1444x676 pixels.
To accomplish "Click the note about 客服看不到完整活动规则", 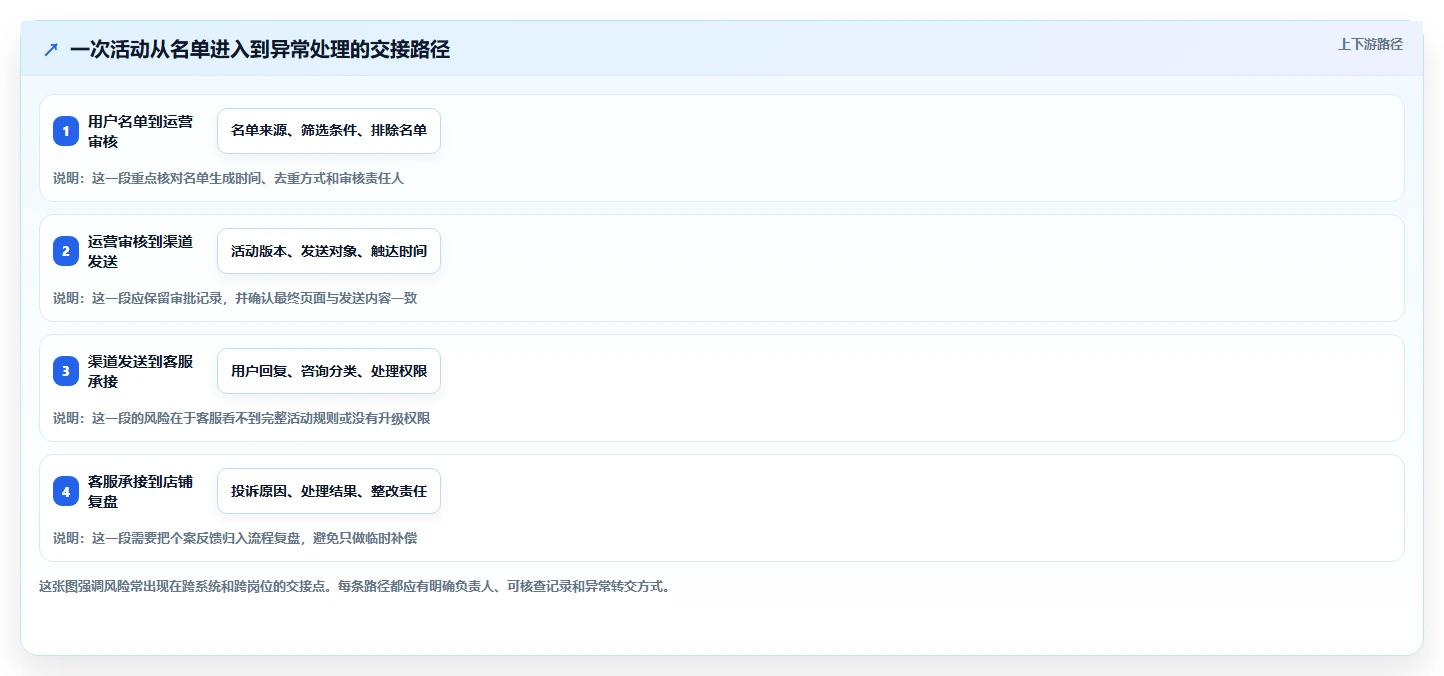I will (x=241, y=418).
